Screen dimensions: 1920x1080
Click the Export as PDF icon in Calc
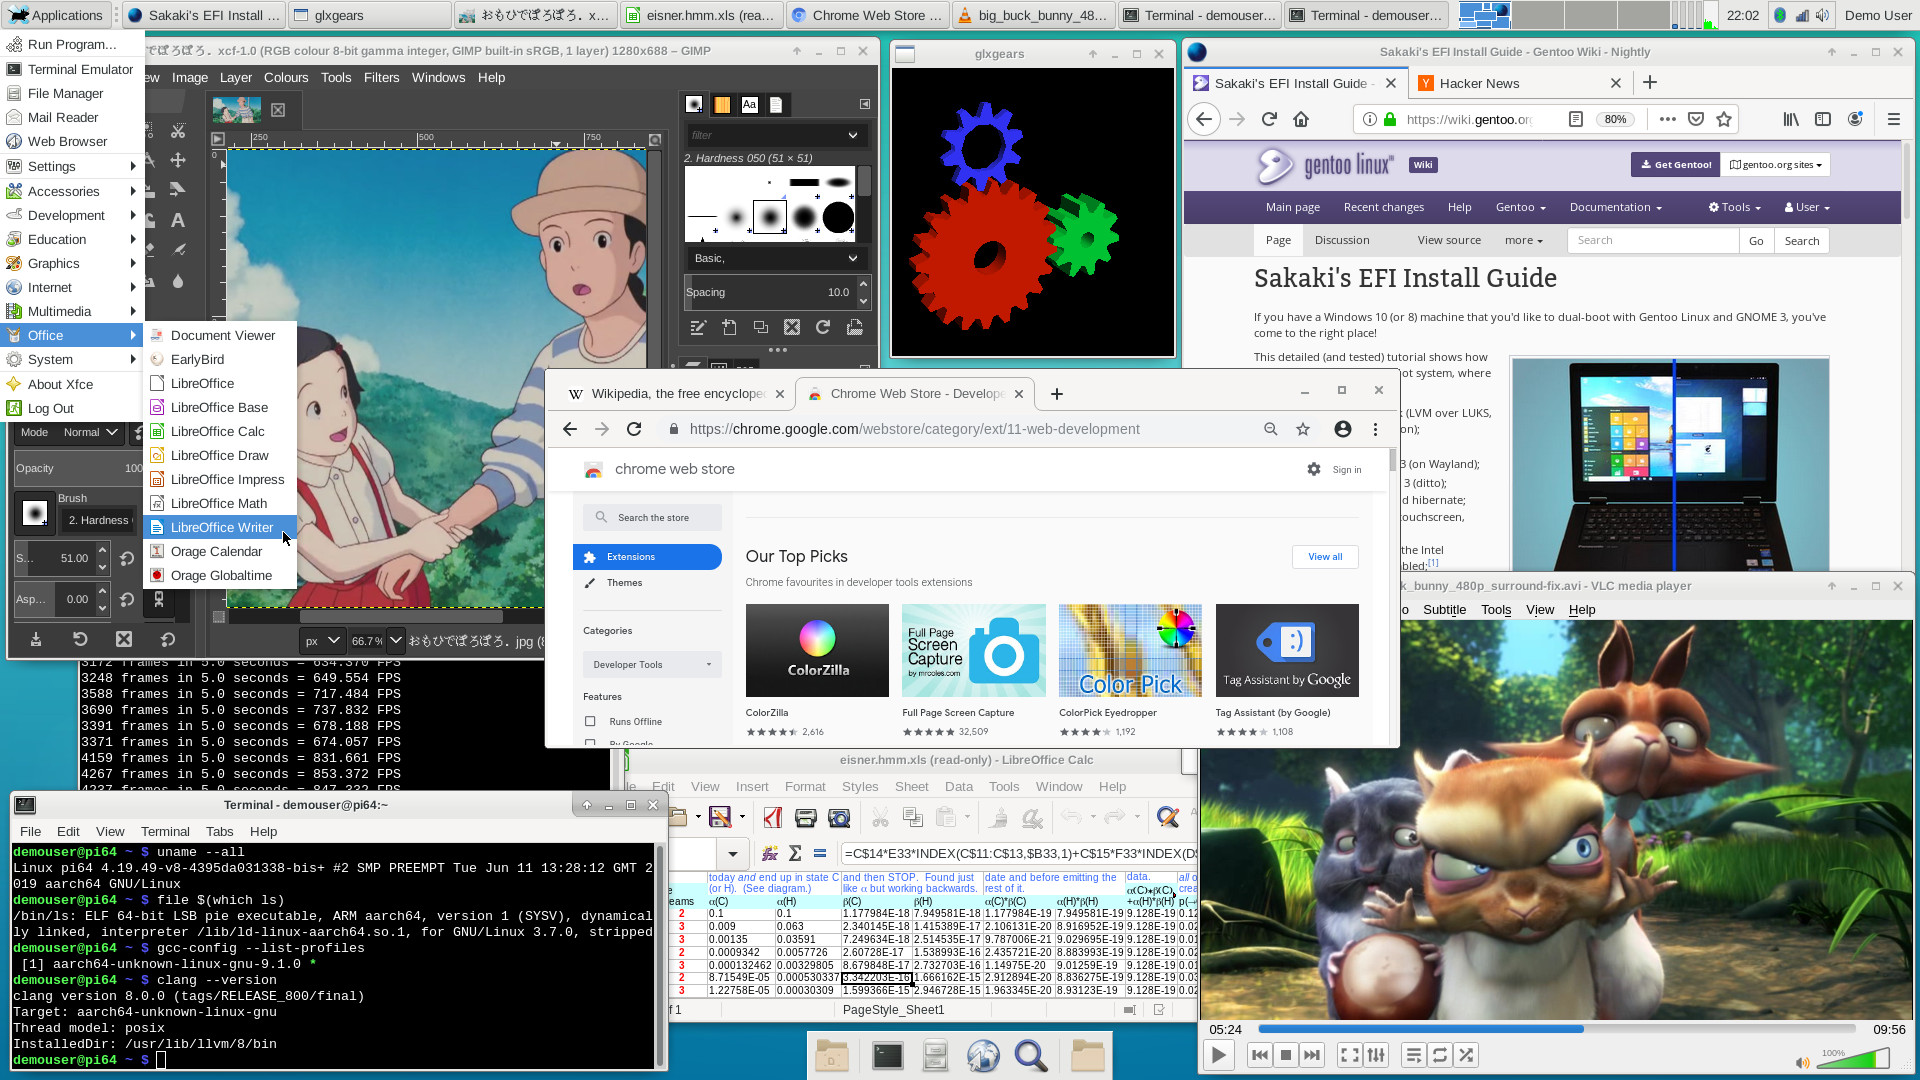point(772,818)
